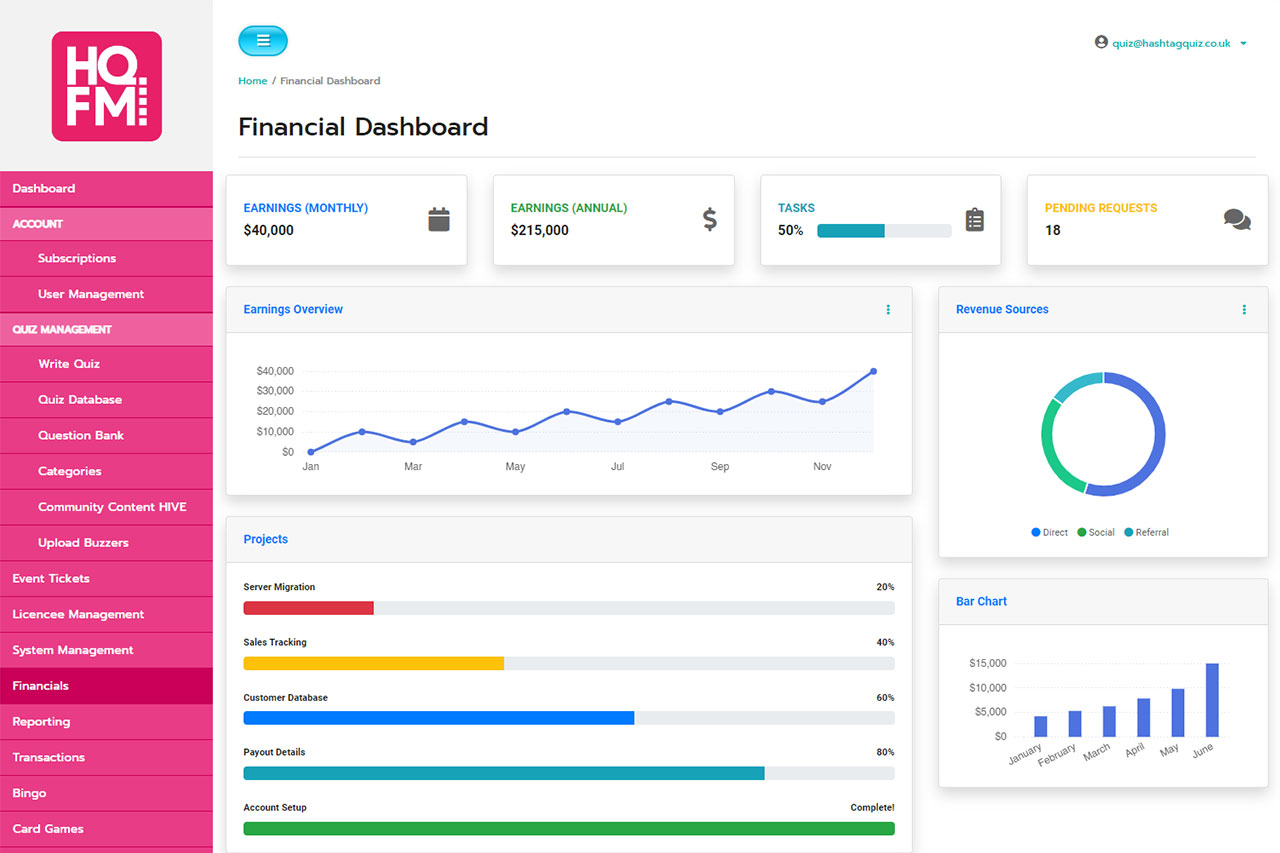
Task: Click the December data point on earnings chart
Action: coord(873,371)
